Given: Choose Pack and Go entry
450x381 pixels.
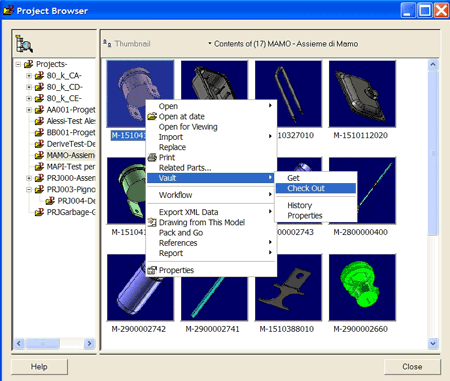Looking at the screenshot, I should (x=211, y=232).
